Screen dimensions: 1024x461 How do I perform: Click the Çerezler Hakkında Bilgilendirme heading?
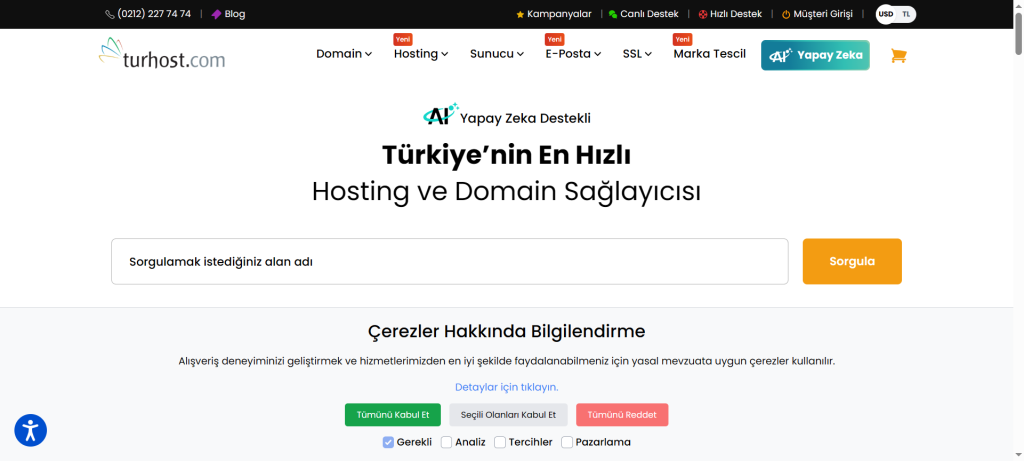(507, 331)
